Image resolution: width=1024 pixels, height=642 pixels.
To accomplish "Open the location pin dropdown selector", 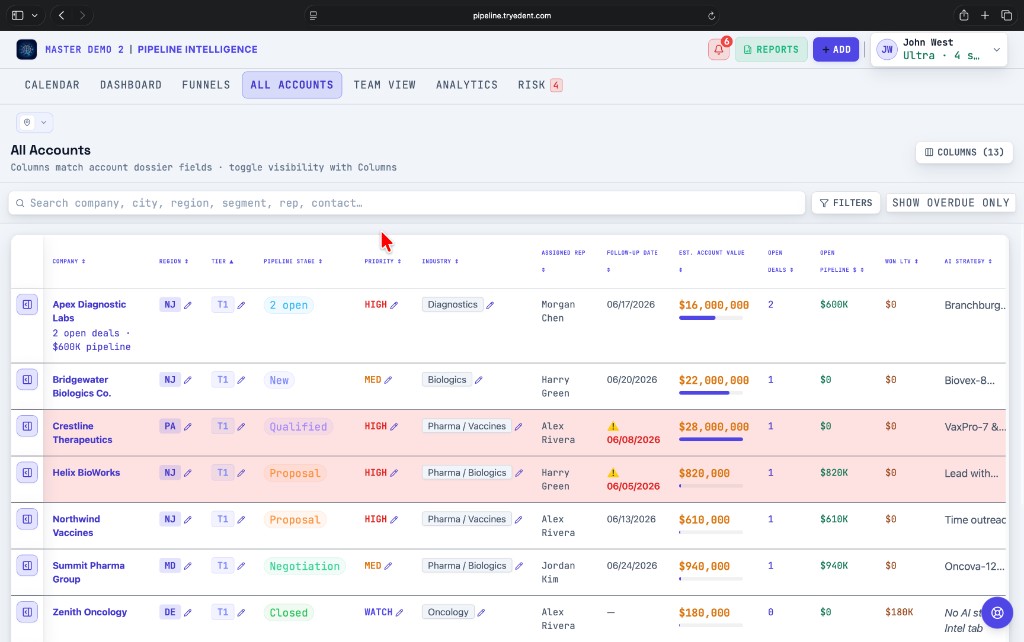I will point(35,122).
